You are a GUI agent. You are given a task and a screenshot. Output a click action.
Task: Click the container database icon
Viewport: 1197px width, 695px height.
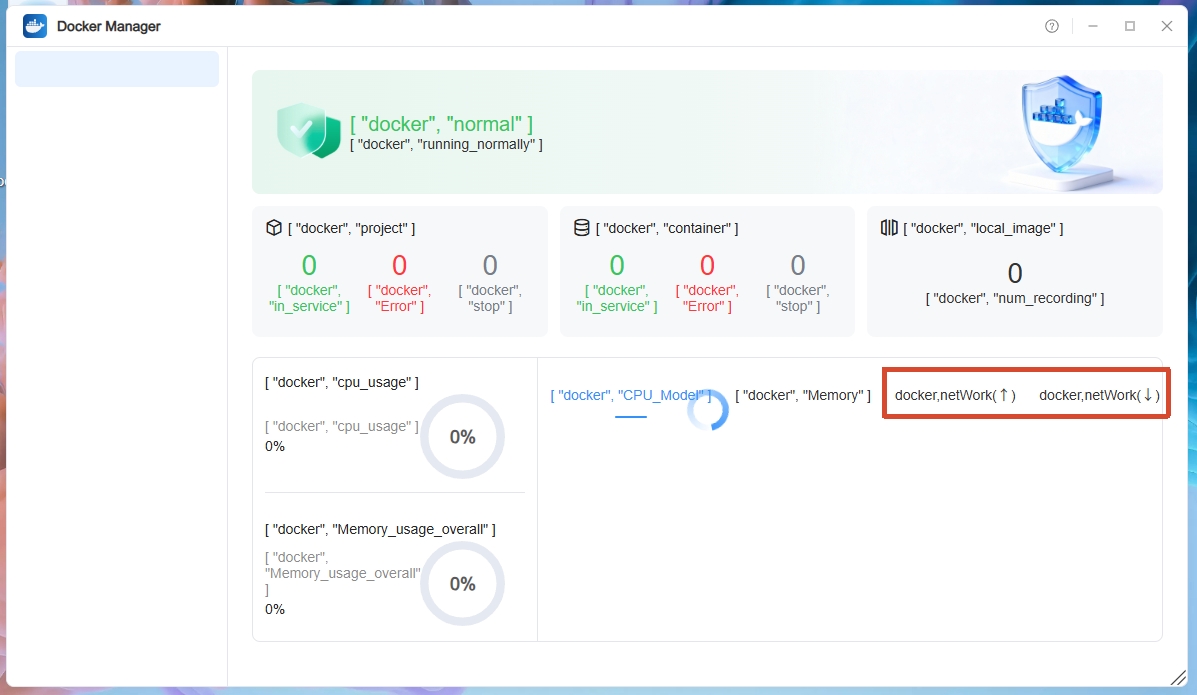click(582, 228)
